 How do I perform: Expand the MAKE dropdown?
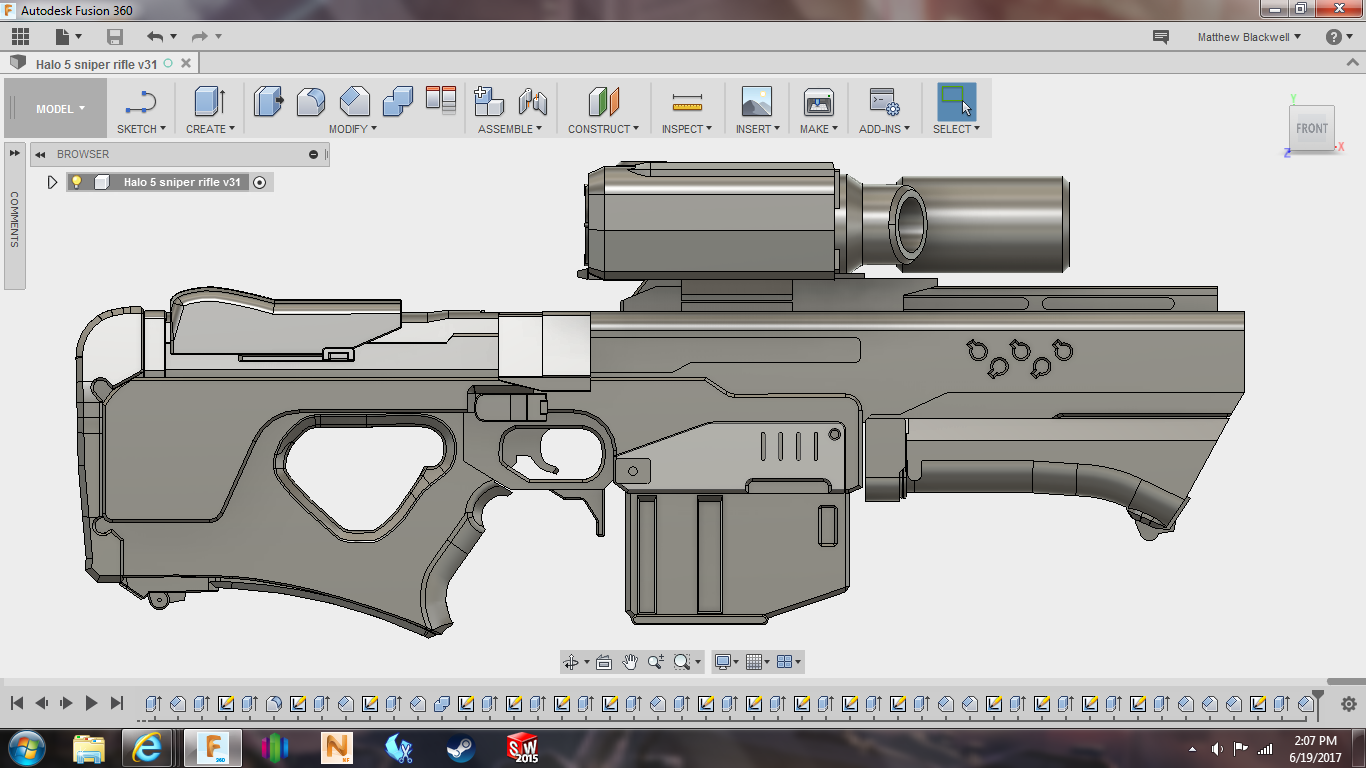point(819,129)
